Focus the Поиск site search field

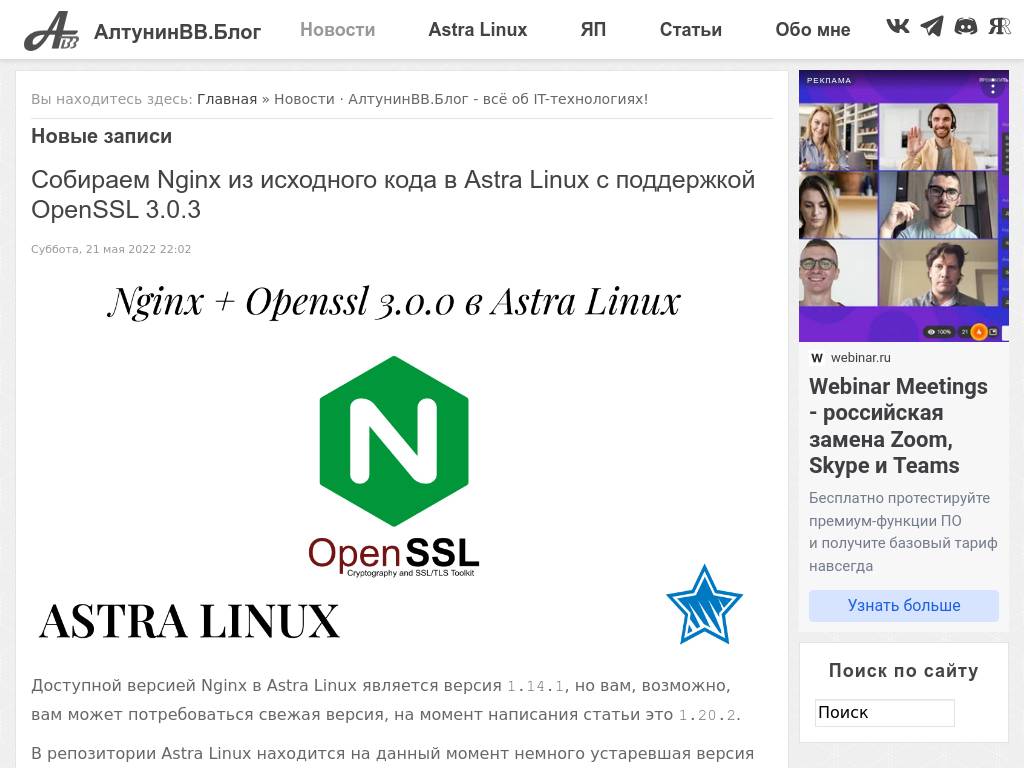click(884, 712)
